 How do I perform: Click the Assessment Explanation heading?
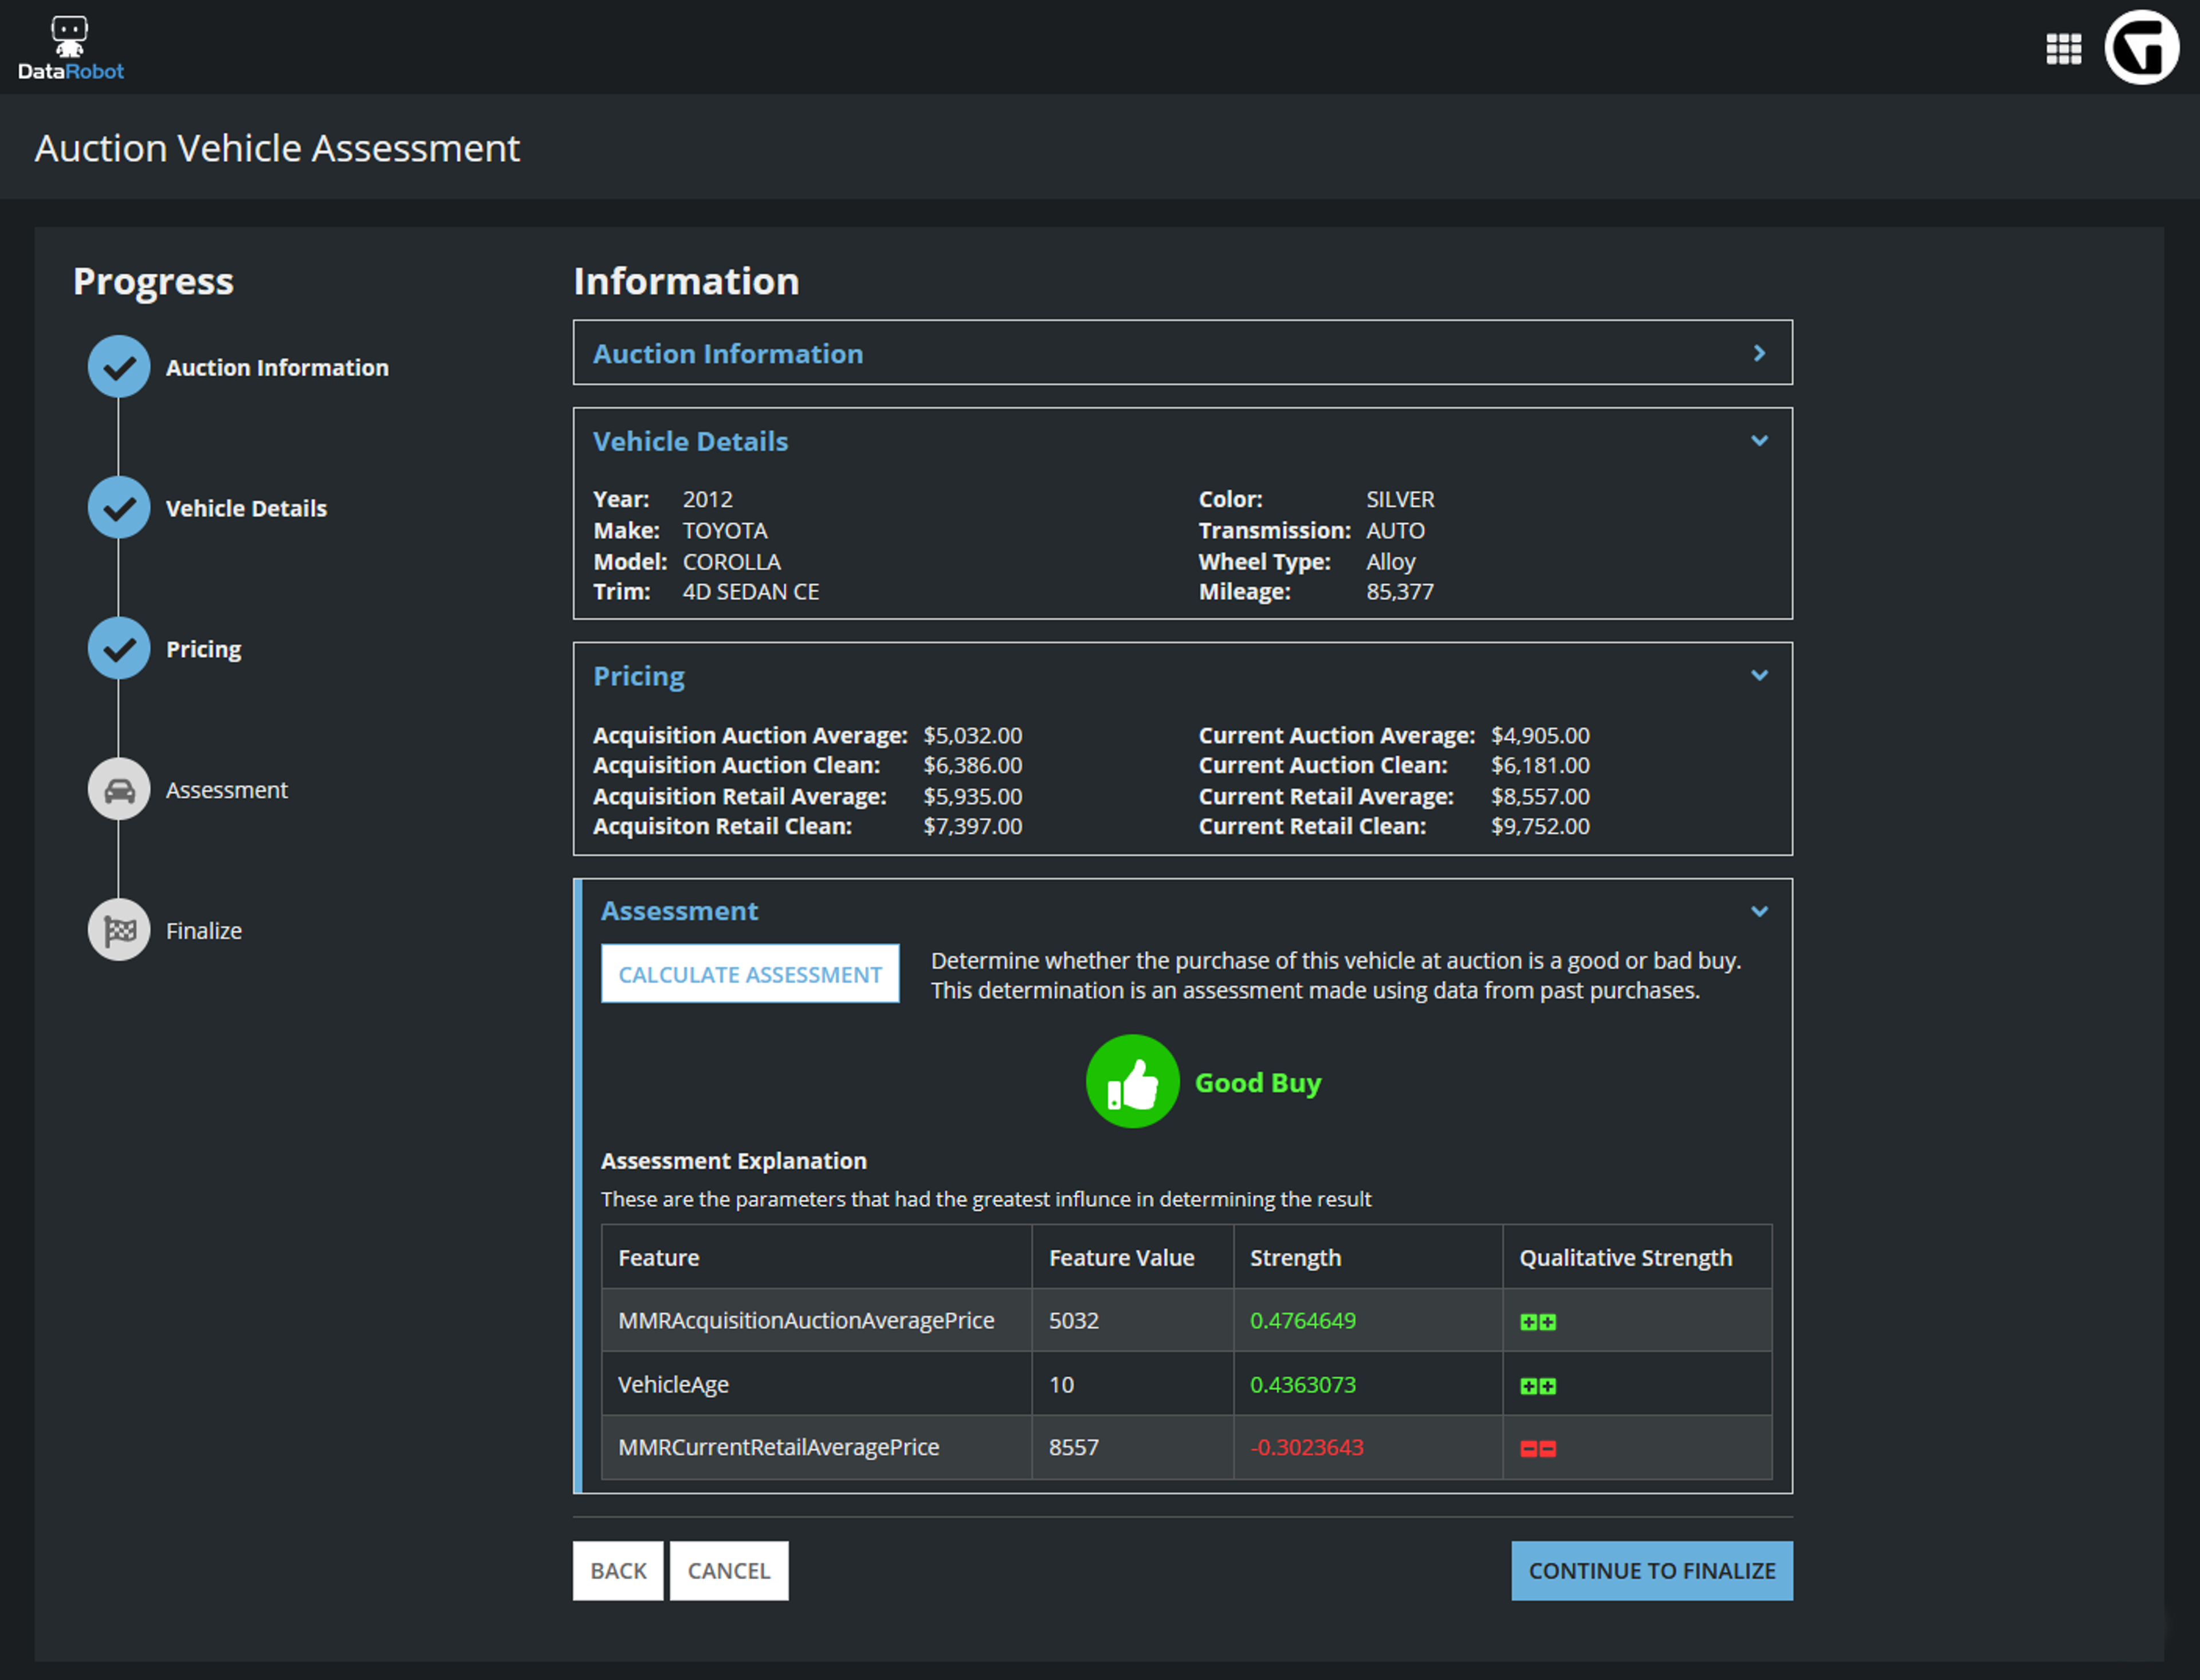coord(733,1161)
